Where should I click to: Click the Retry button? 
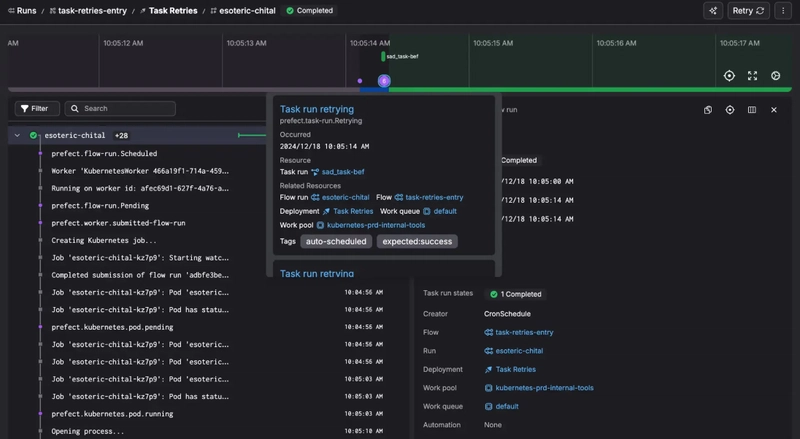(x=748, y=11)
